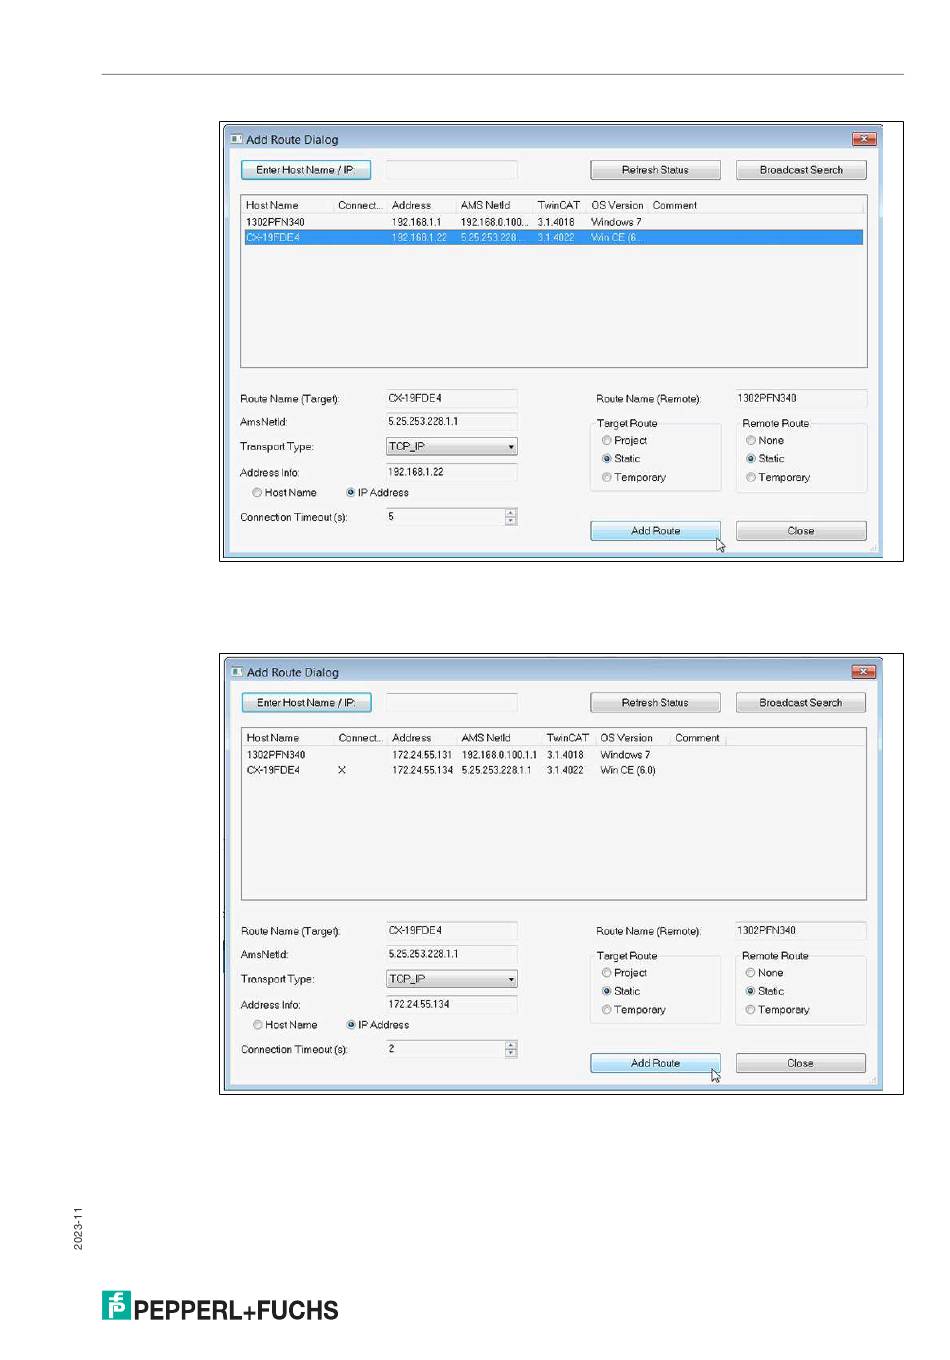Click Comment column header in upper dialog
This screenshot has height=1360, width=950.
[x=676, y=205]
